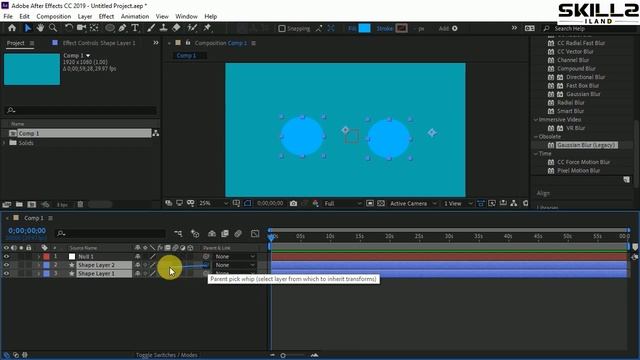This screenshot has height=360, width=640.
Task: Open the resolution Full dropdown
Action: pyautogui.click(x=342, y=203)
